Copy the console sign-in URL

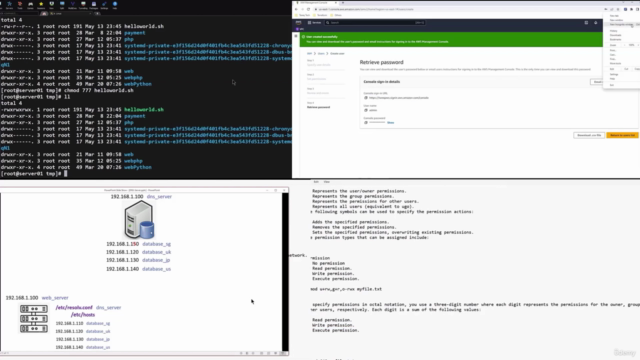[366, 98]
